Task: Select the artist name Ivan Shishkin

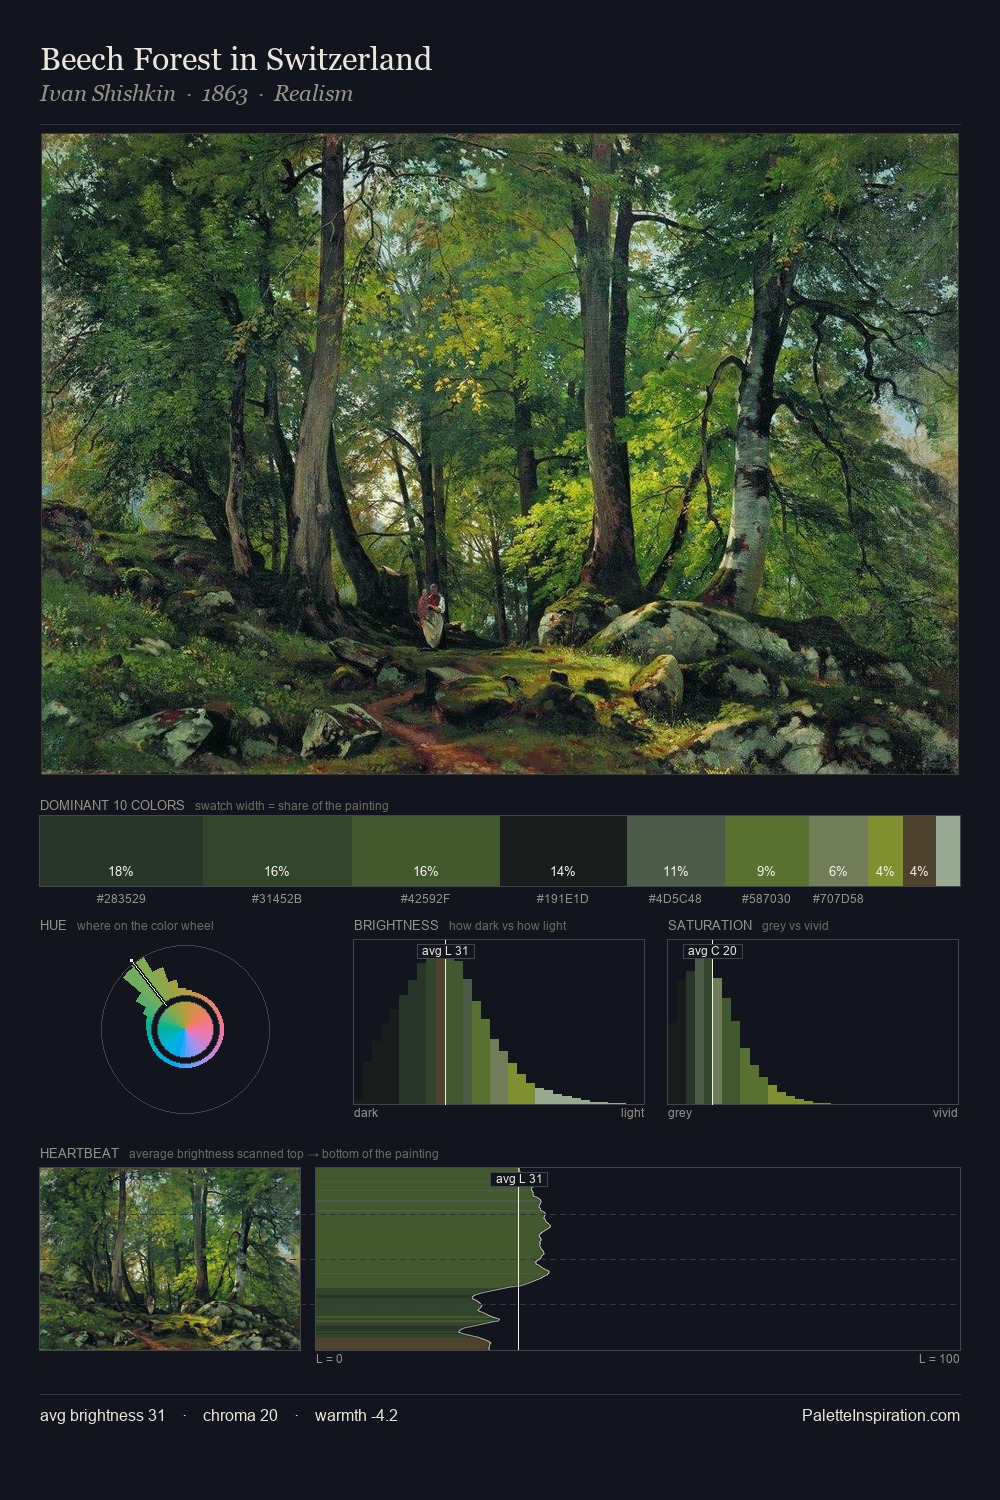Action: pyautogui.click(x=108, y=94)
